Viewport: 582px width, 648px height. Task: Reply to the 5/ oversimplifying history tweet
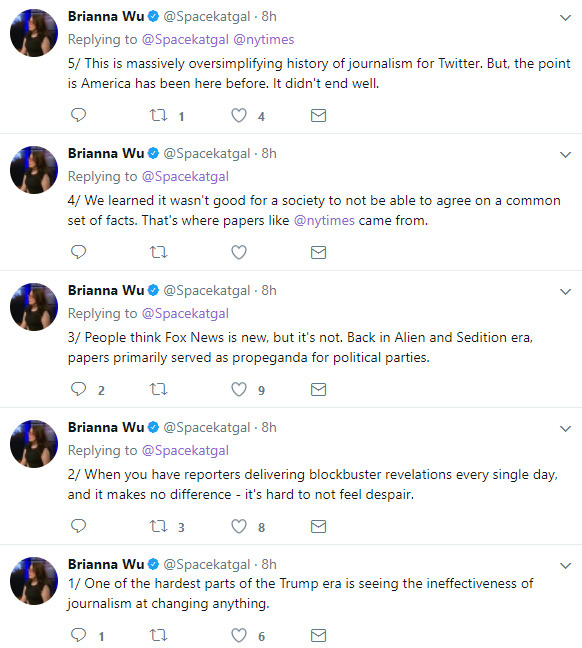[x=78, y=115]
